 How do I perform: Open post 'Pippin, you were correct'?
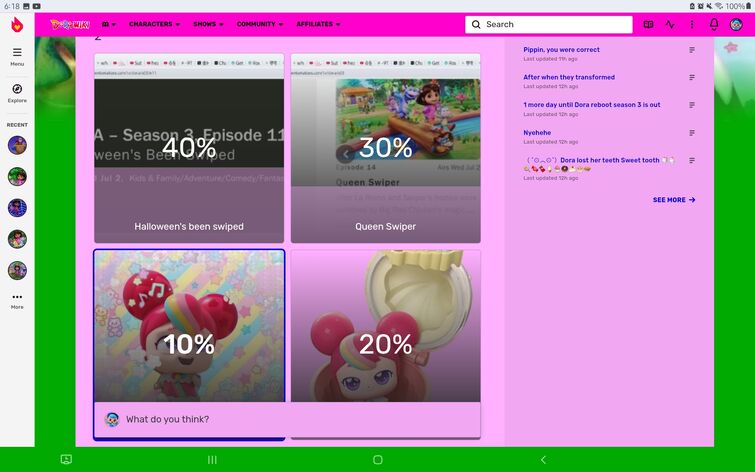point(561,50)
